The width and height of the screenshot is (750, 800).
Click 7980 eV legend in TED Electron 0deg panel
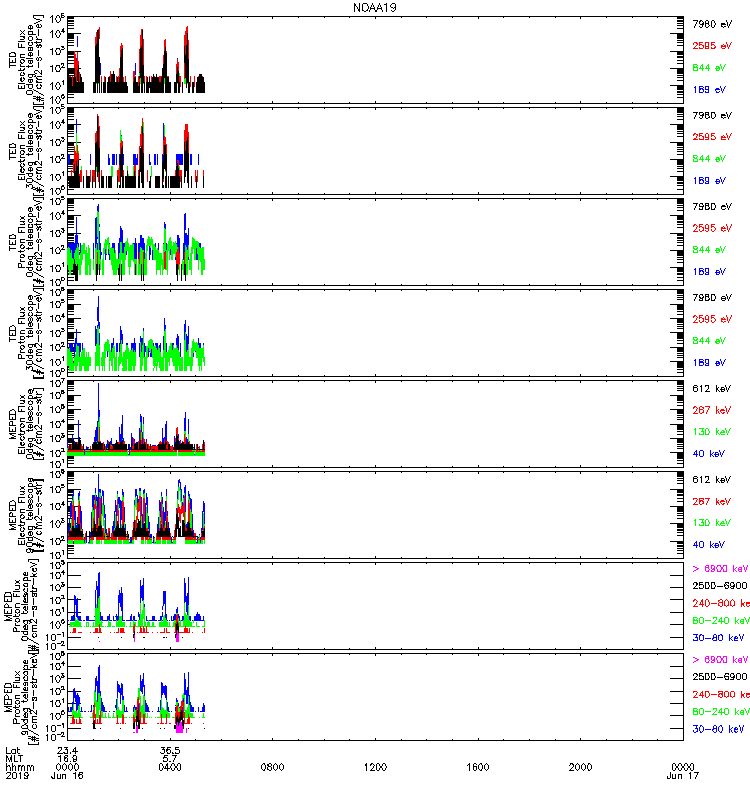(712, 24)
